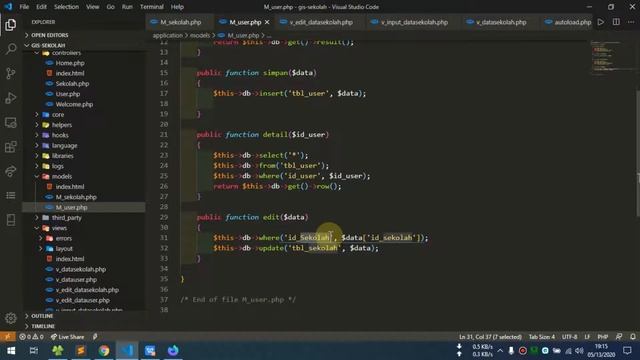
Task: Change the UTF-8 file encoding
Action: coord(569,337)
